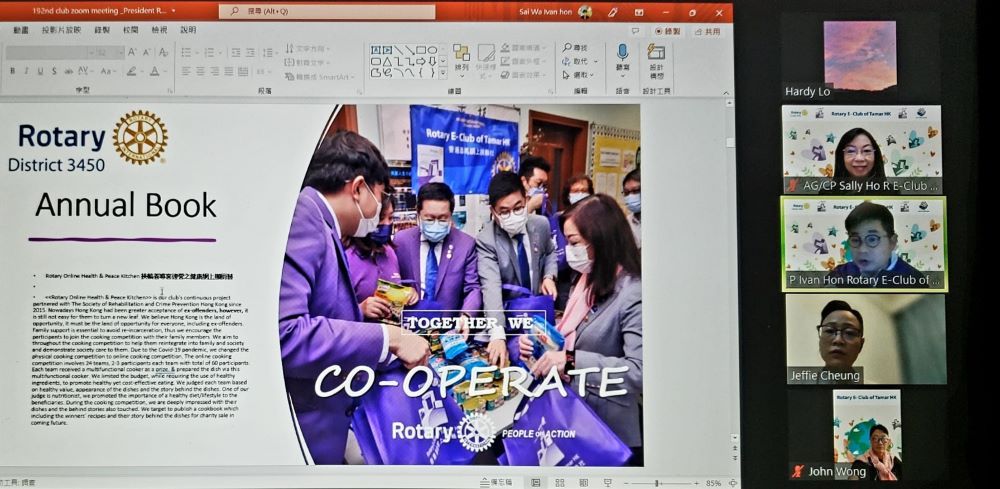1000x489 pixels.
Task: Open the character spacing AV dropdown
Action: tap(85, 71)
